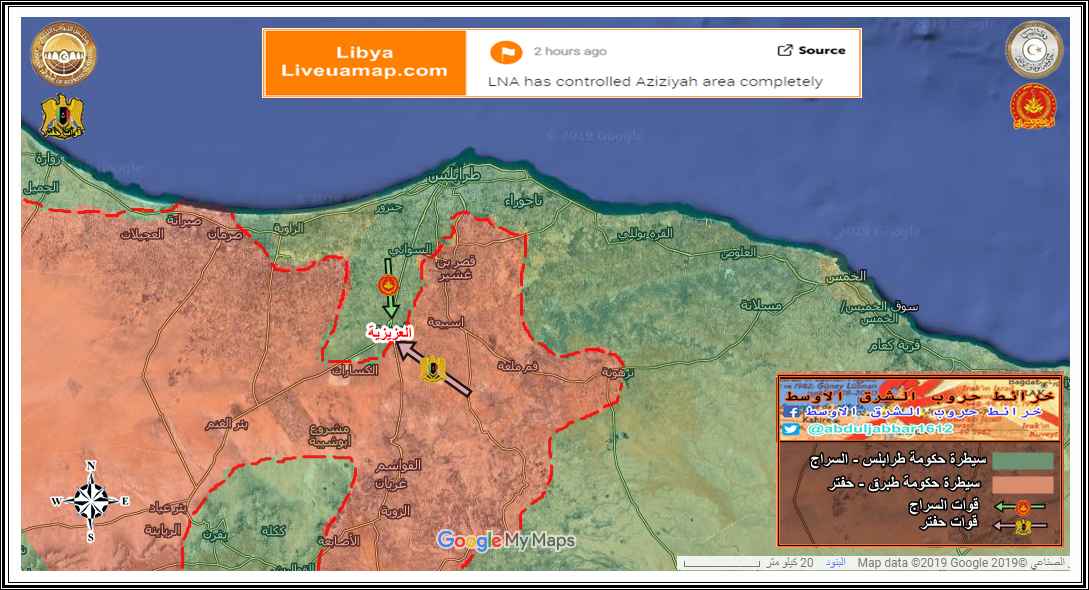The width and height of the screenshot is (1089, 590).
Task: Click the House of Representatives emblem
Action: tap(63, 53)
